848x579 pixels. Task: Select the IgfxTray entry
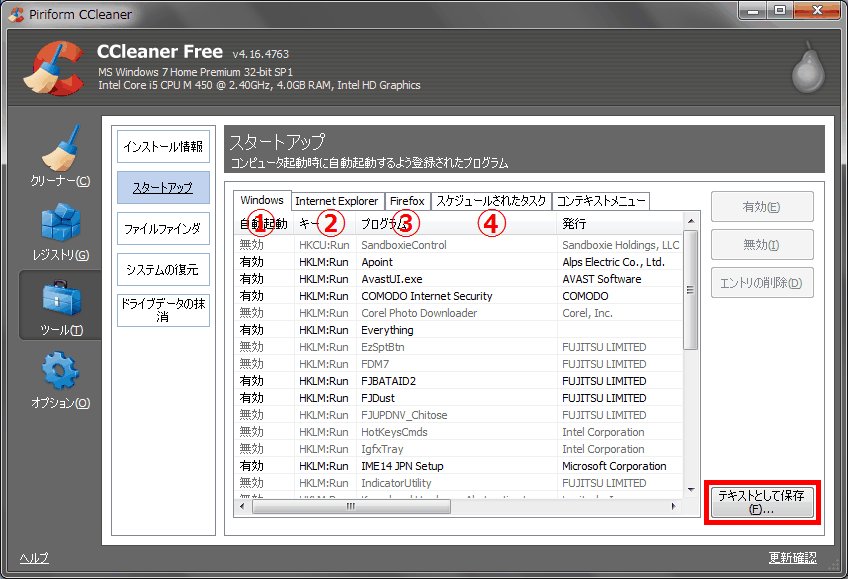459,449
